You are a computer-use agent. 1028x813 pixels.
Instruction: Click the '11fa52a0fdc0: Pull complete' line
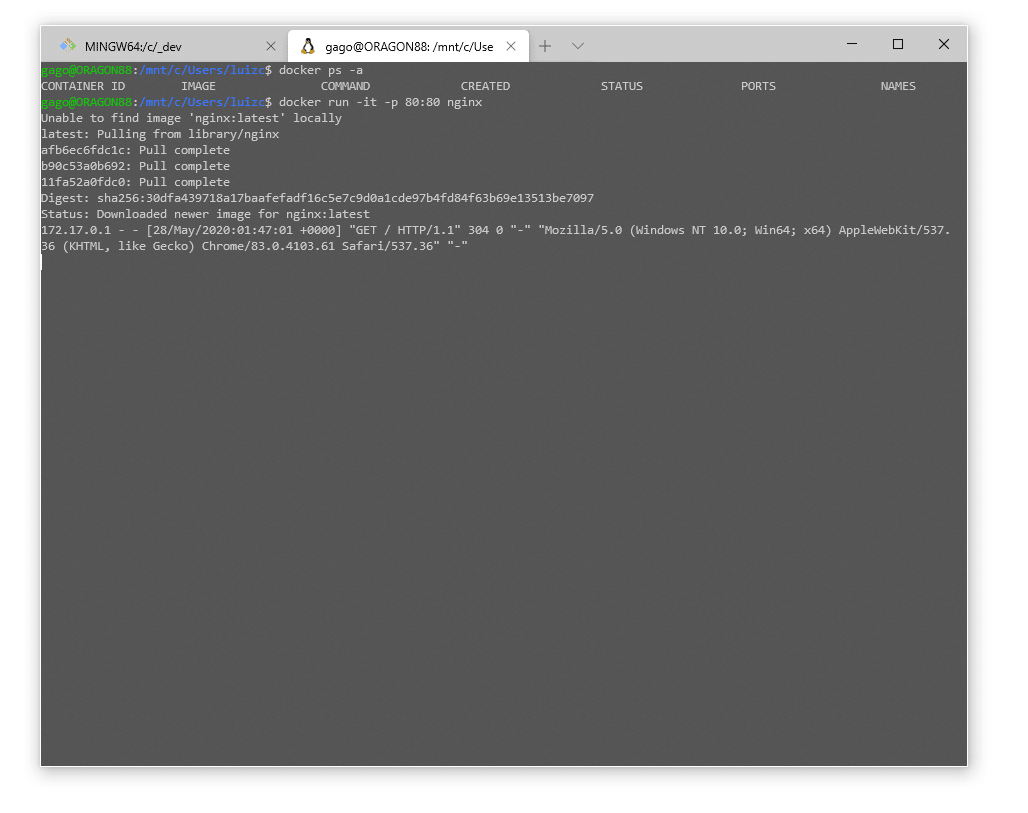click(136, 182)
